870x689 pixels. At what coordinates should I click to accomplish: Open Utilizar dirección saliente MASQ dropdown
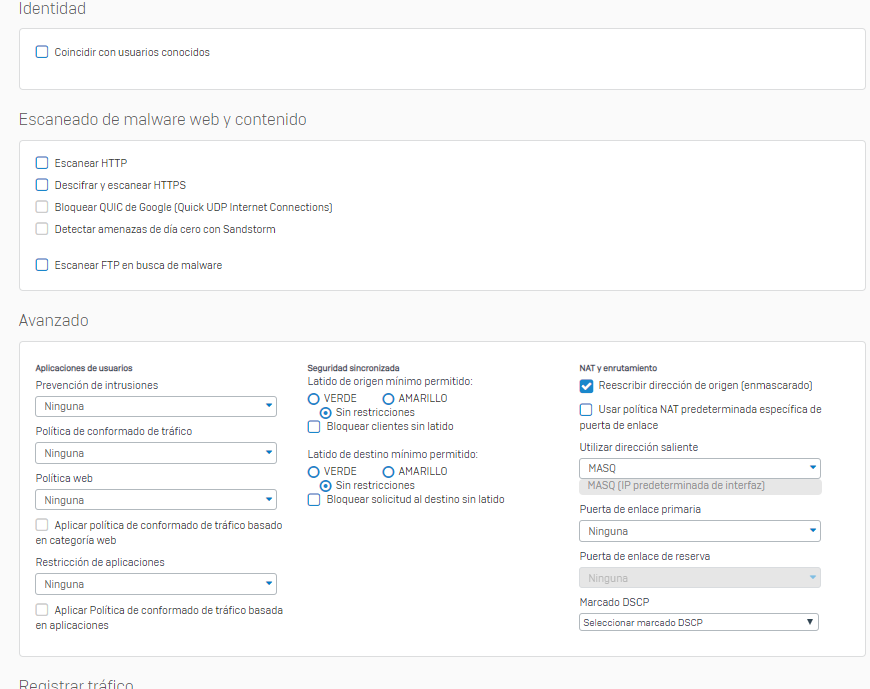point(699,468)
